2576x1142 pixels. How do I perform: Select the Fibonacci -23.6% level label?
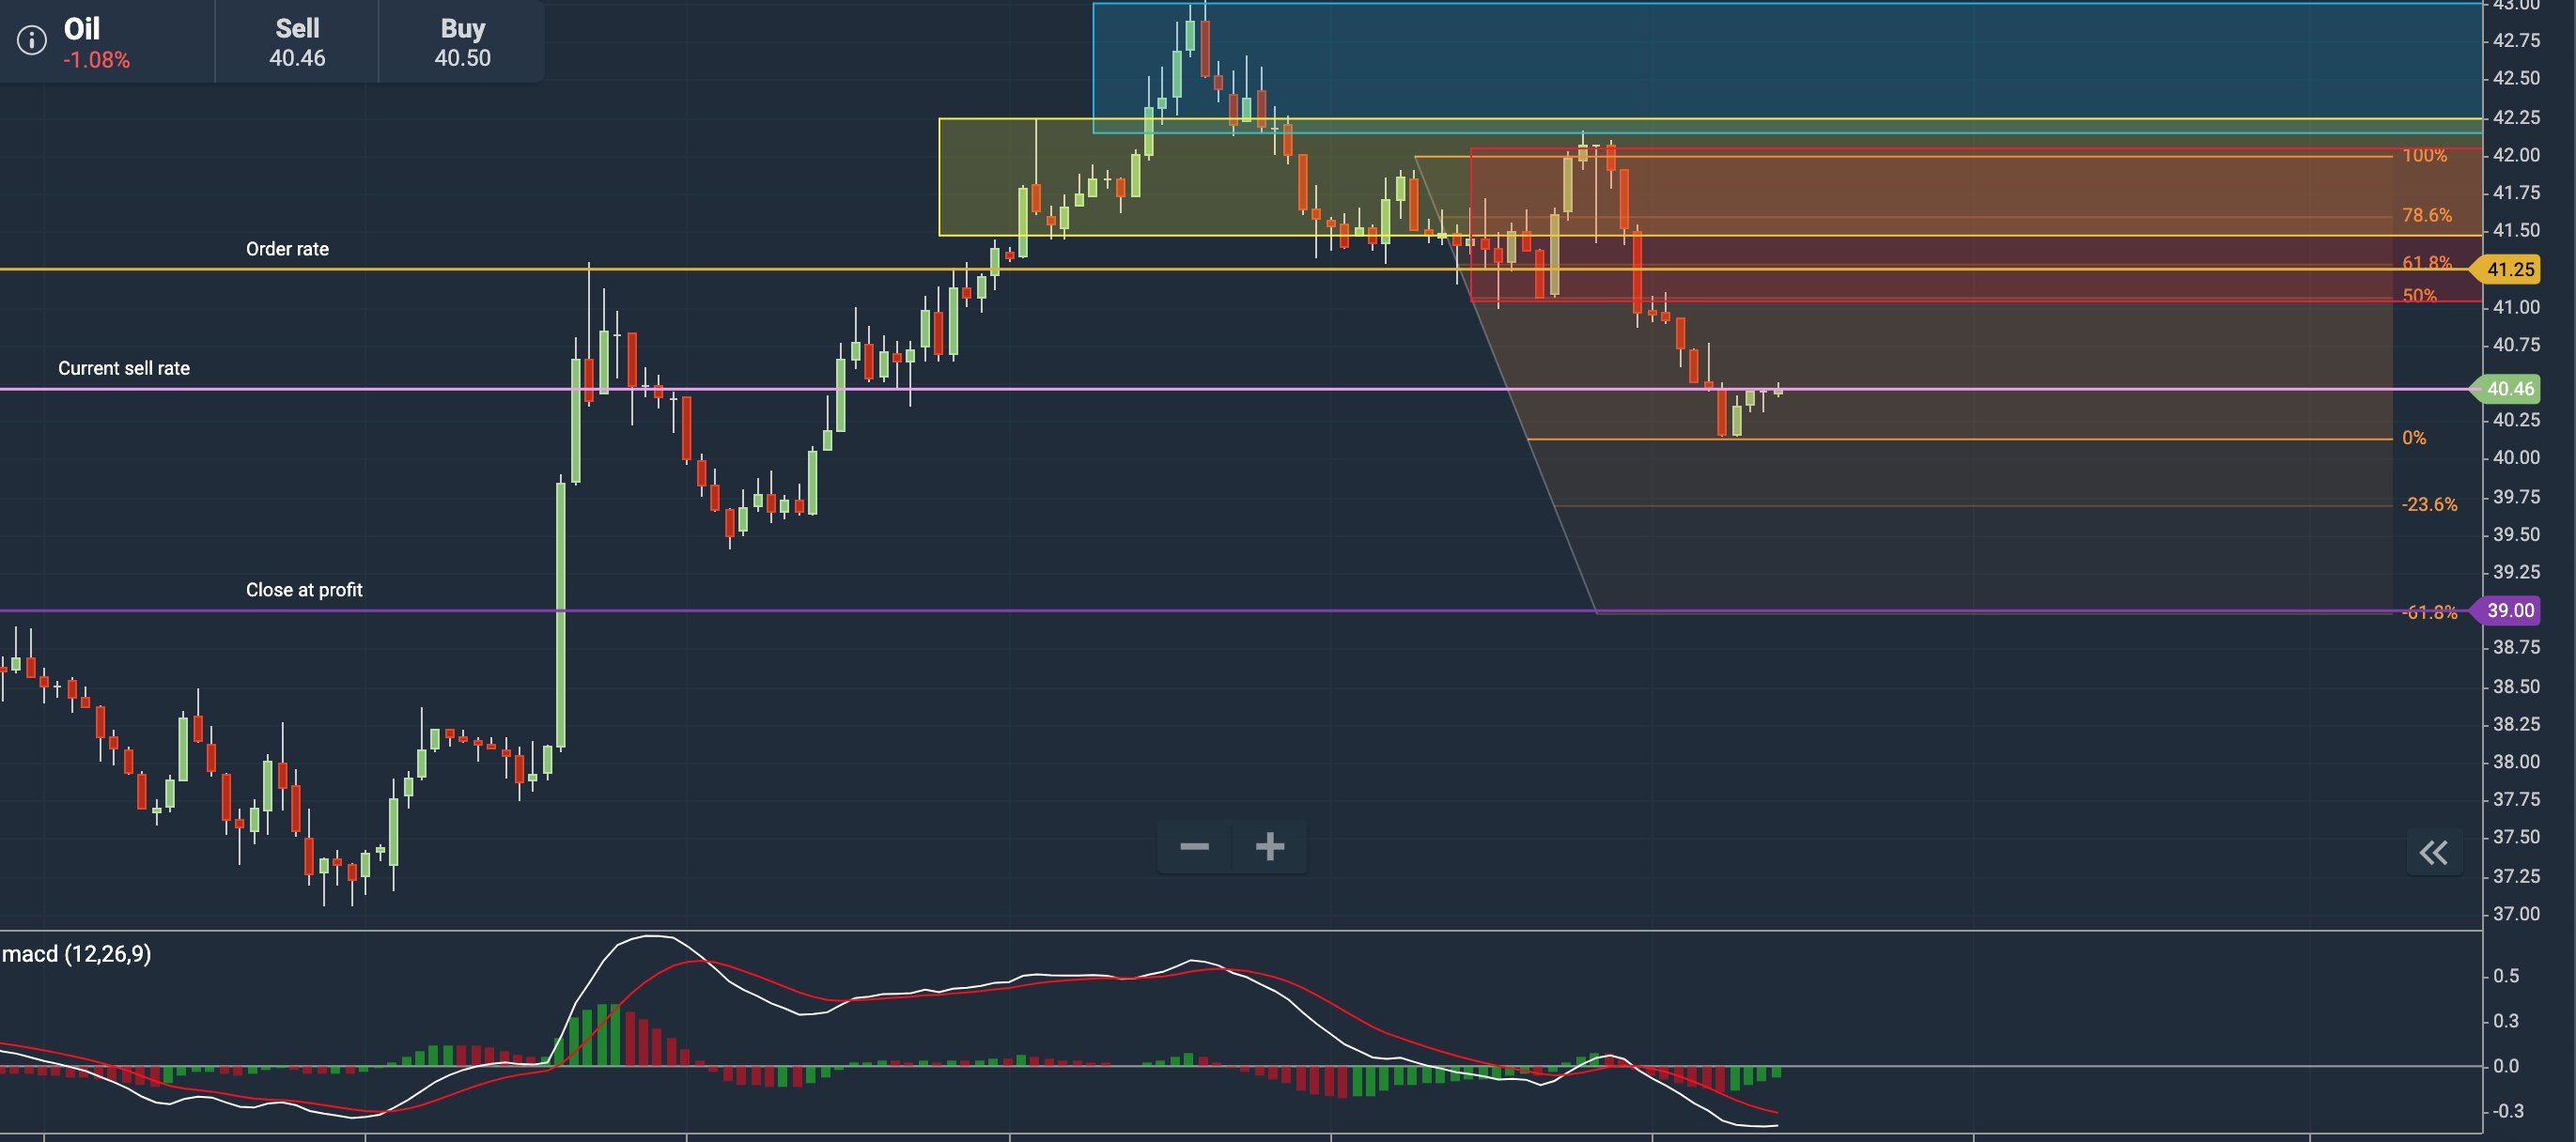(2429, 505)
